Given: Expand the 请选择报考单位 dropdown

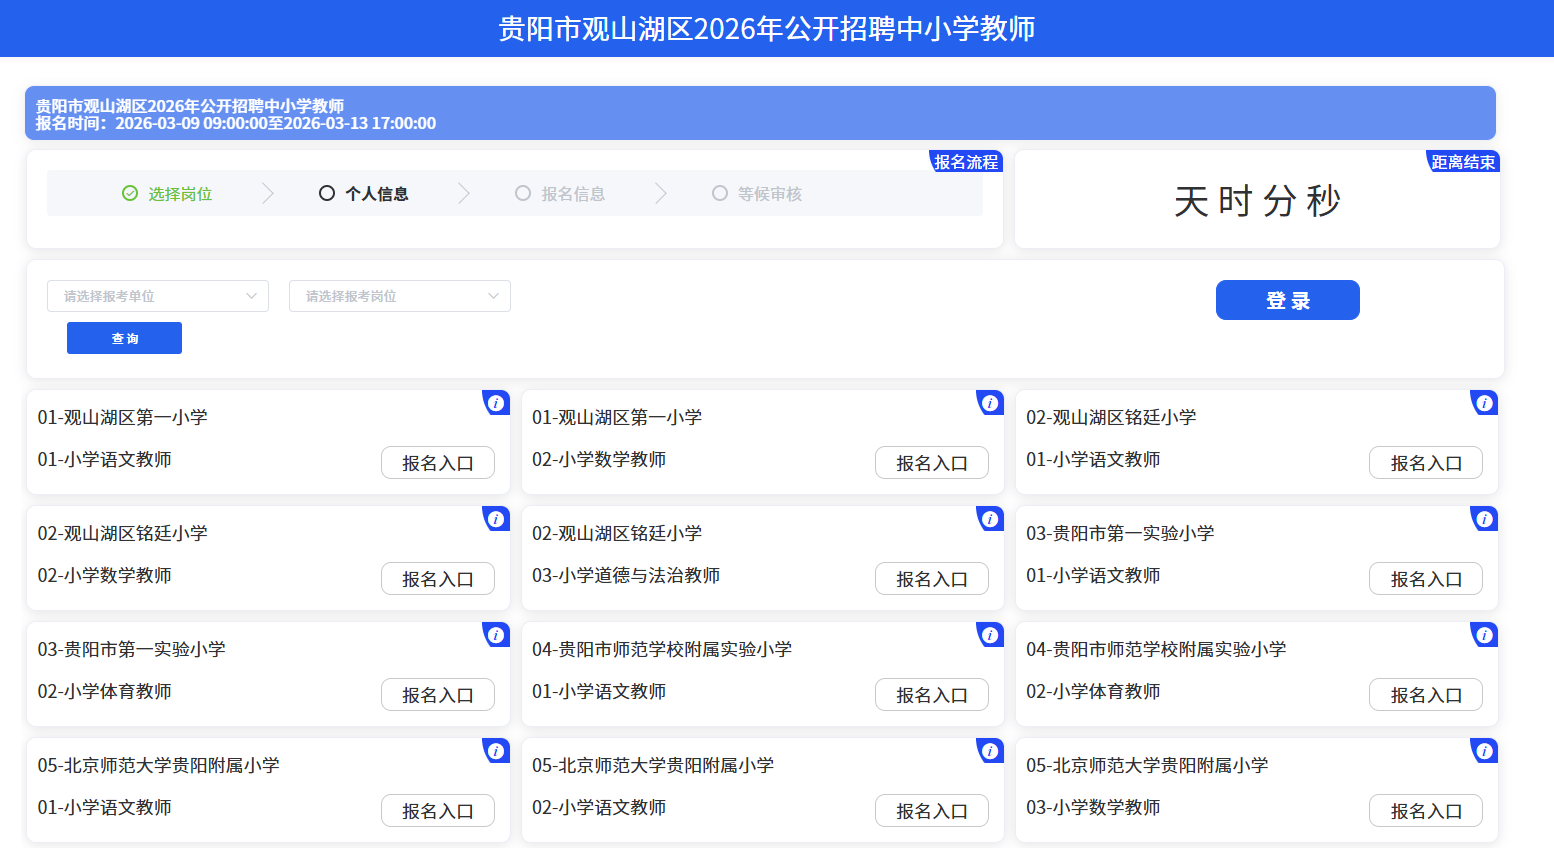Looking at the screenshot, I should point(158,296).
